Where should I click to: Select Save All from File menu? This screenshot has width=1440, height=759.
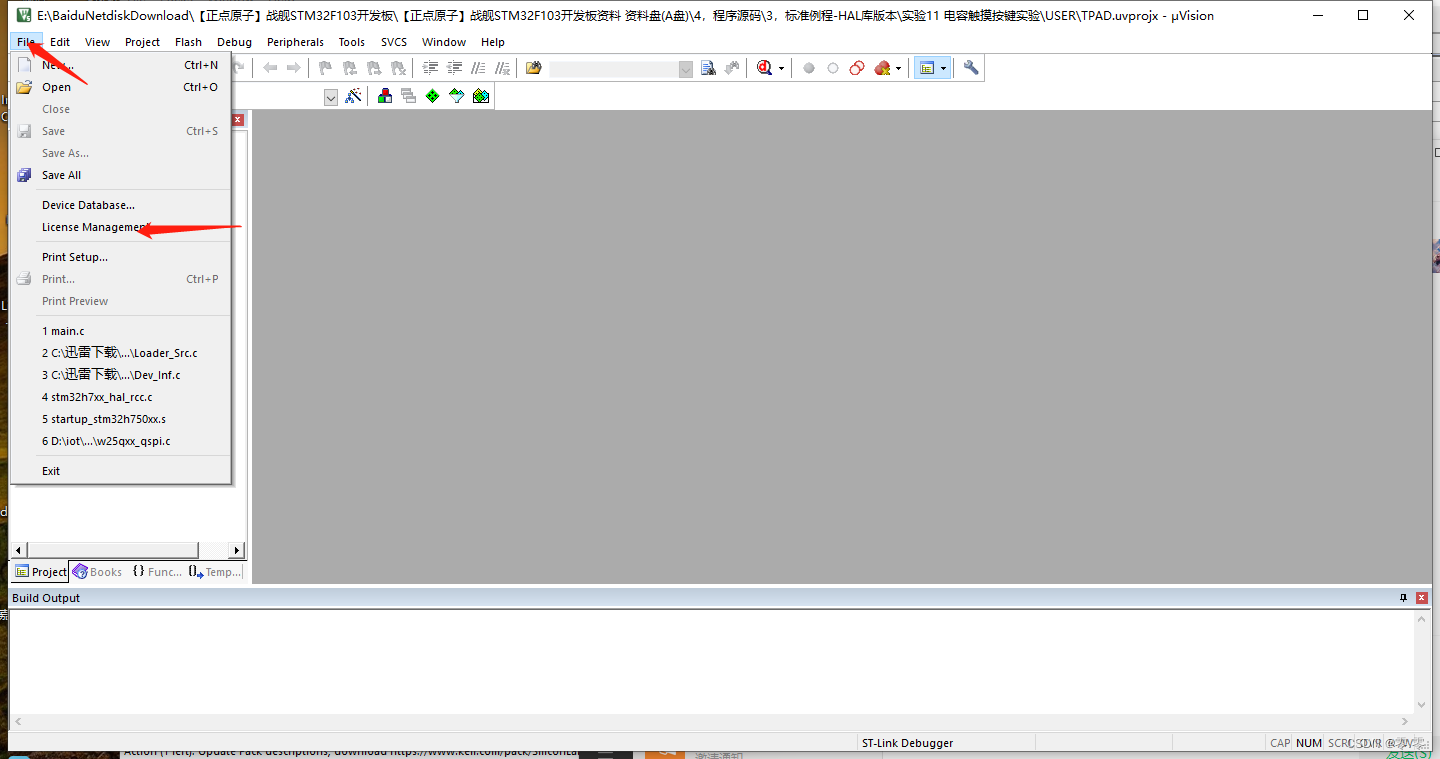[x=121, y=175]
